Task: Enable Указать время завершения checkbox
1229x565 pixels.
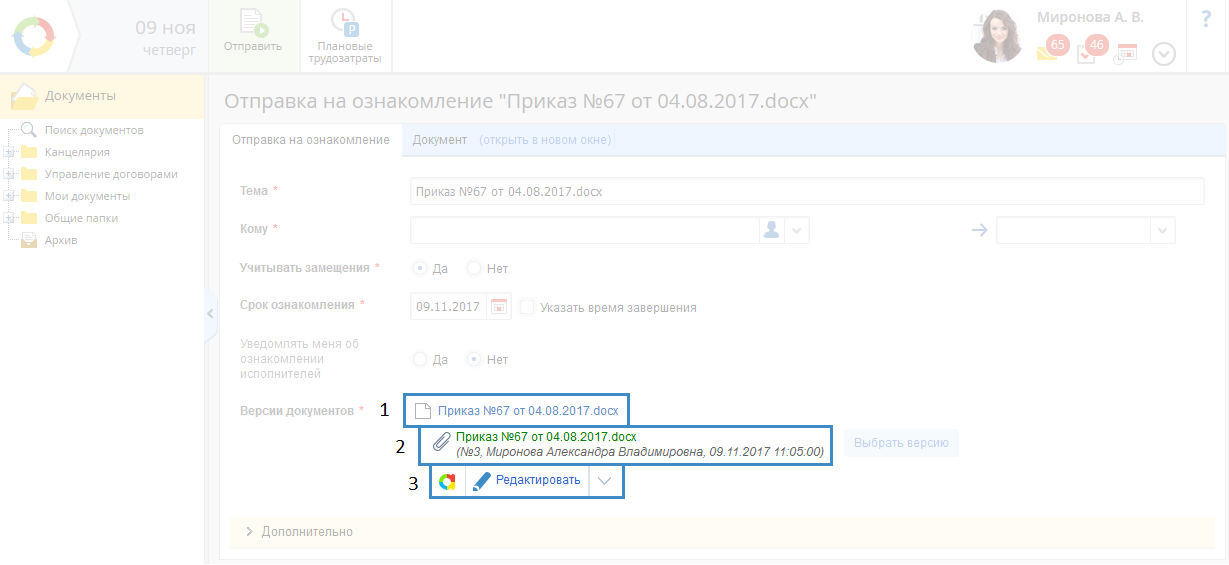Action: (528, 307)
